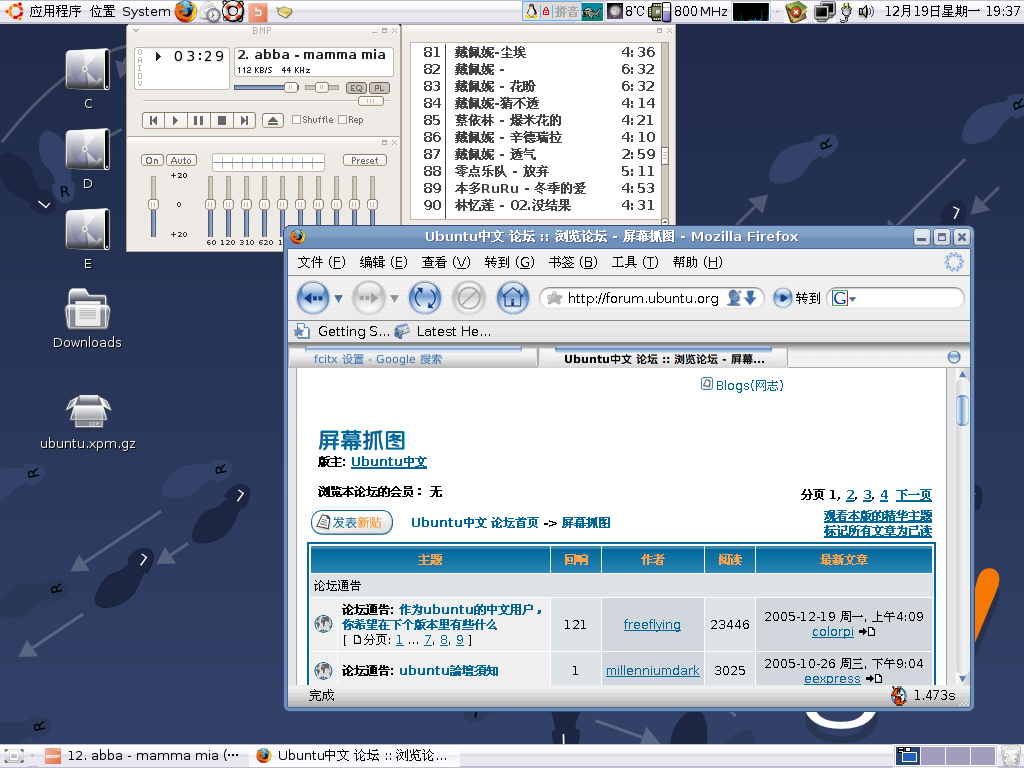Select playlist track 88 零点乐队 - 放弃
The height and width of the screenshot is (768, 1024).
pyautogui.click(x=539, y=171)
